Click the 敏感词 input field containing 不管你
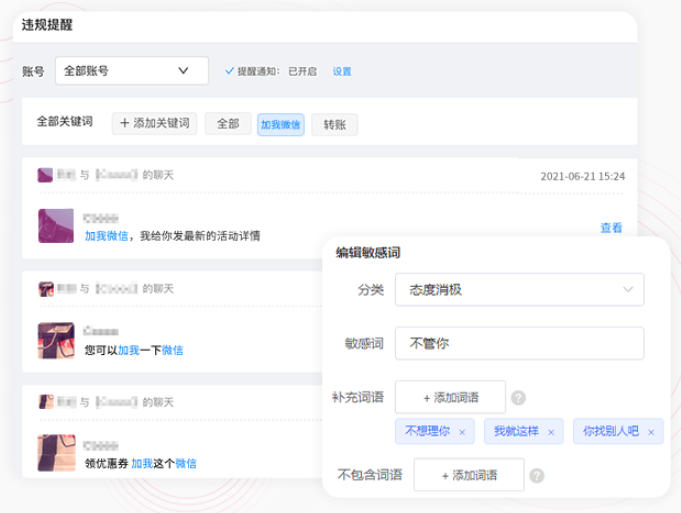 pyautogui.click(x=519, y=343)
